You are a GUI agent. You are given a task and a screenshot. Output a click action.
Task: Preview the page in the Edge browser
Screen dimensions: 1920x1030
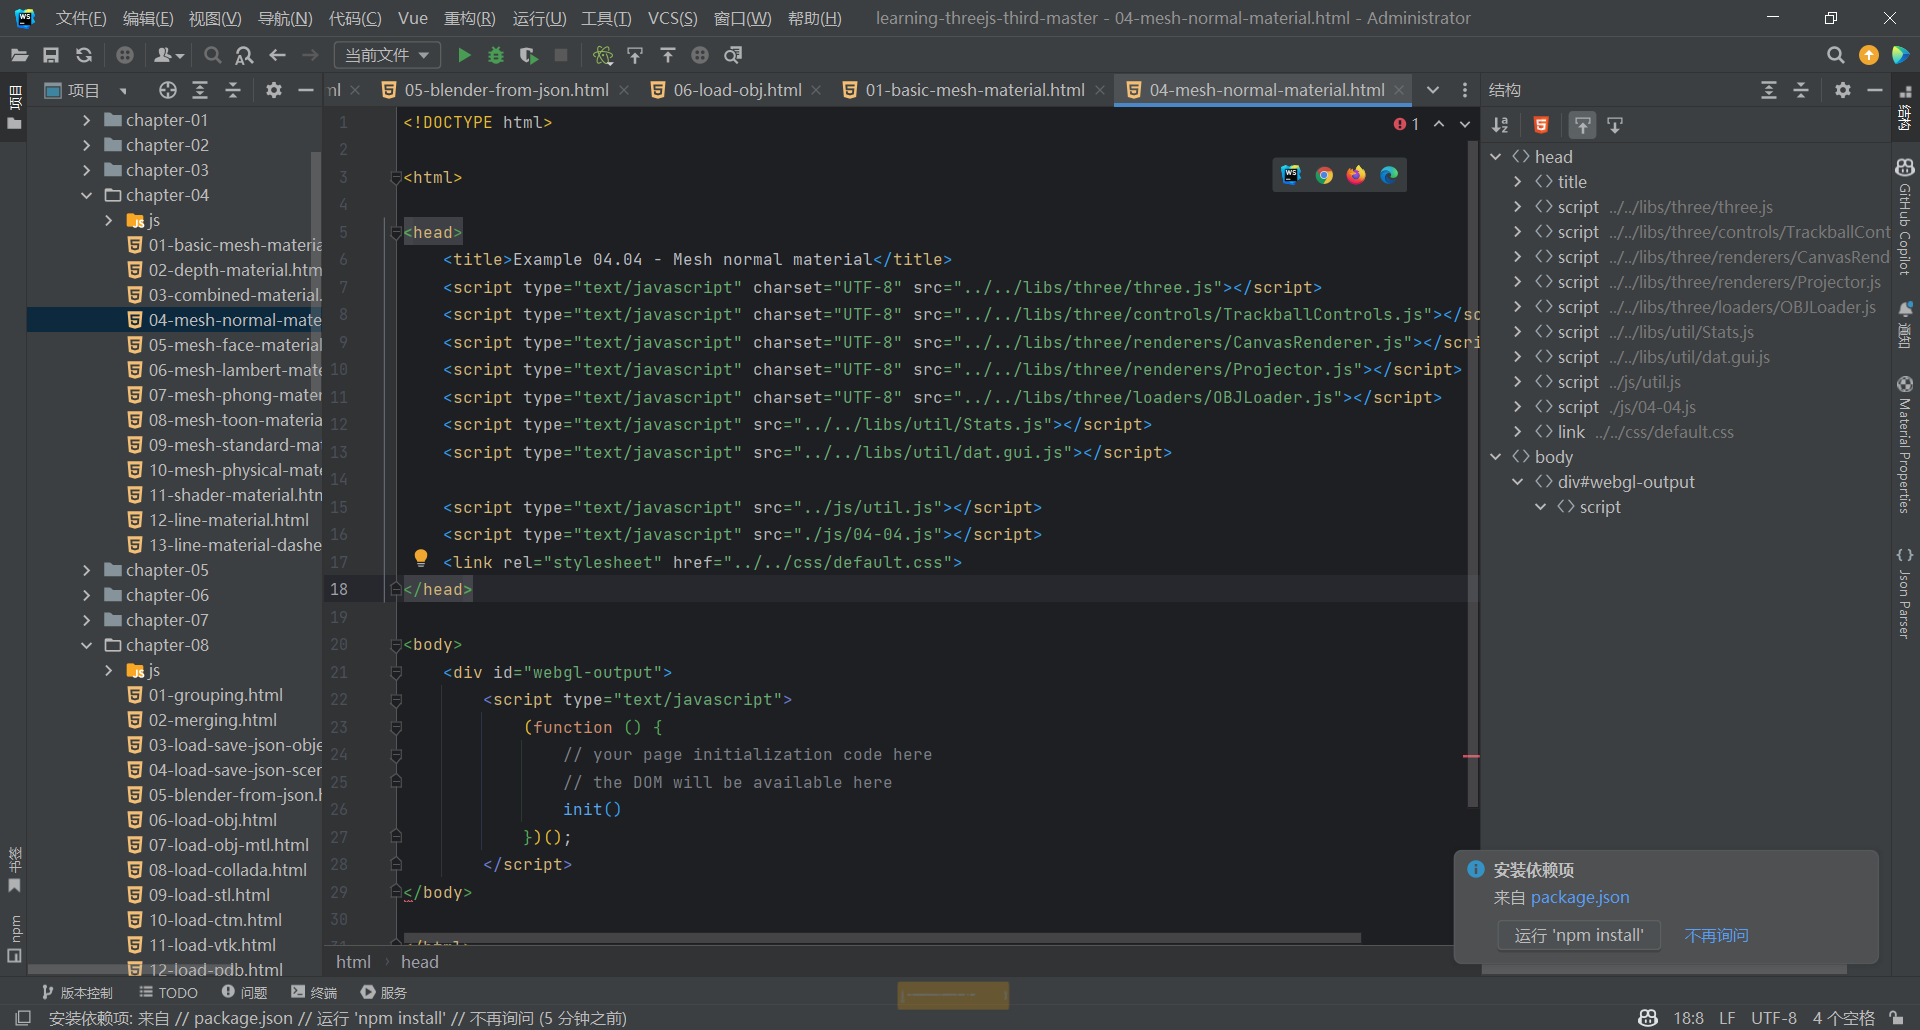tap(1389, 175)
